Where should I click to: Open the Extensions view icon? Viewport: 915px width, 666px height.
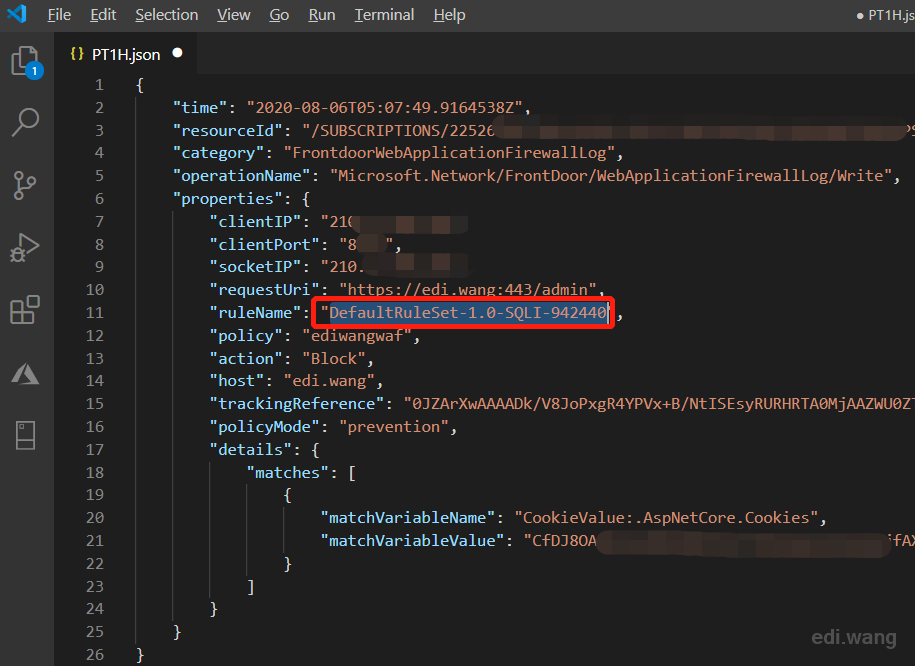pos(25,309)
